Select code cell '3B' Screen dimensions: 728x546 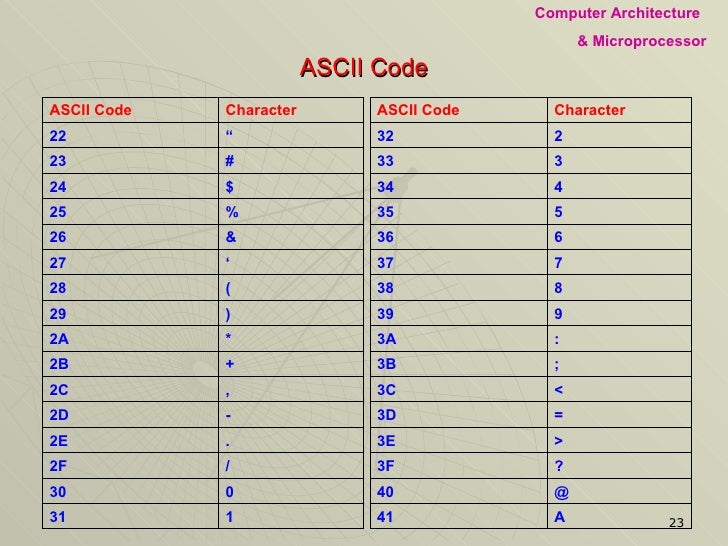click(459, 364)
